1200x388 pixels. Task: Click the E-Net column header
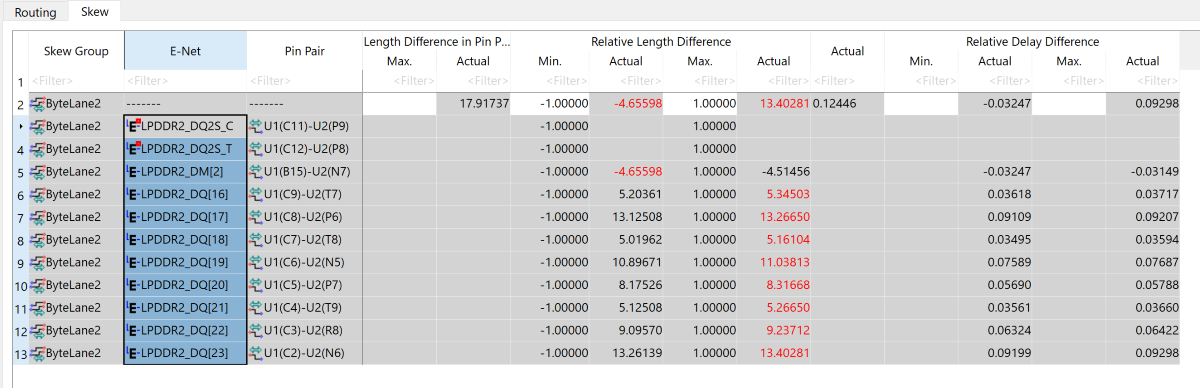point(185,50)
